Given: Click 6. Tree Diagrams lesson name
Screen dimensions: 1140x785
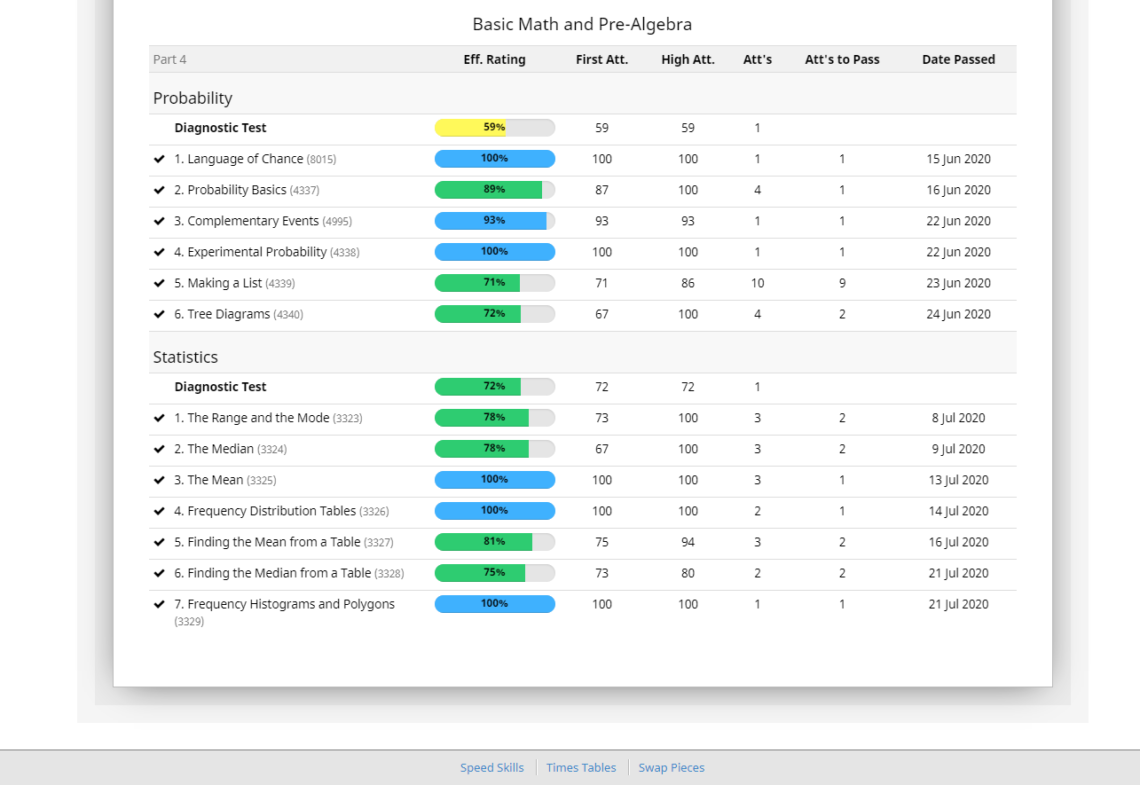Looking at the screenshot, I should (238, 315).
